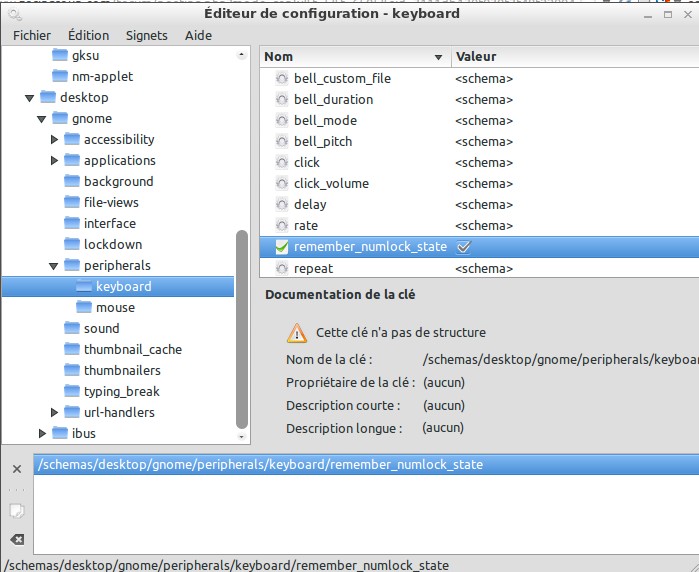699x572 pixels.
Task: Click the clear backspace icon in bottom pane
Action: 16,540
